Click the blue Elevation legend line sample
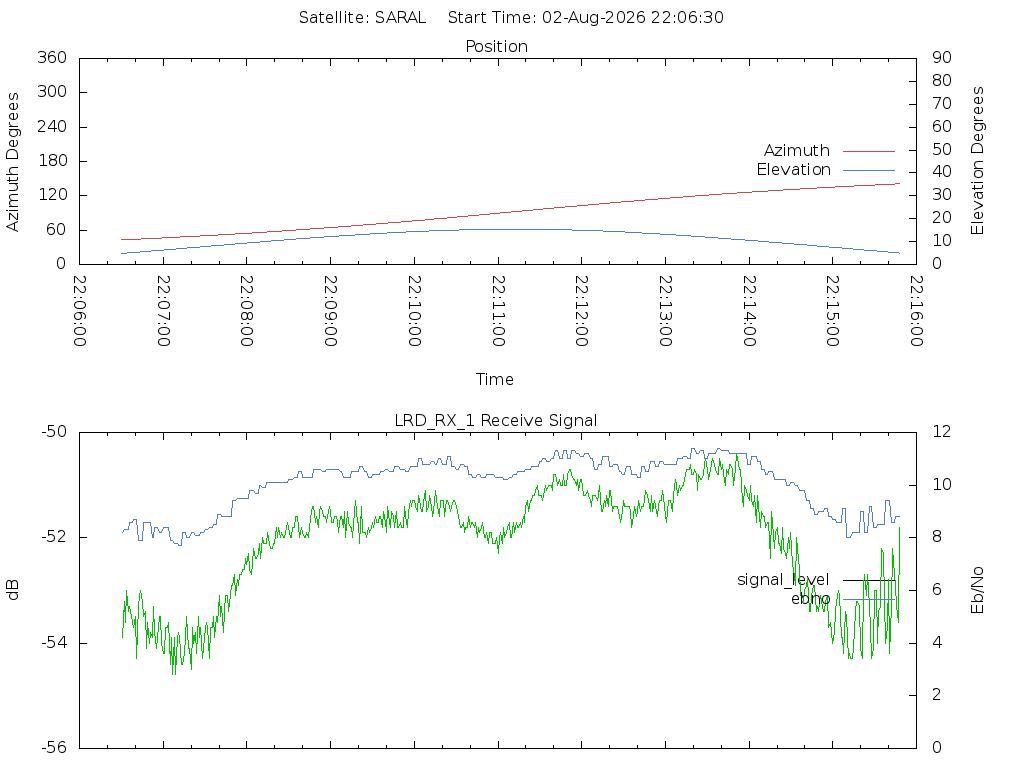 click(869, 170)
